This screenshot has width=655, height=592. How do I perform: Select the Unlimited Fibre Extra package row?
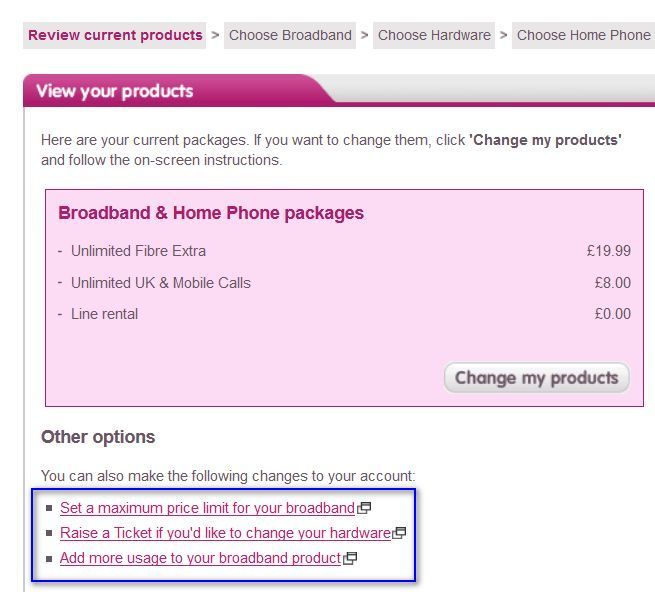point(138,251)
